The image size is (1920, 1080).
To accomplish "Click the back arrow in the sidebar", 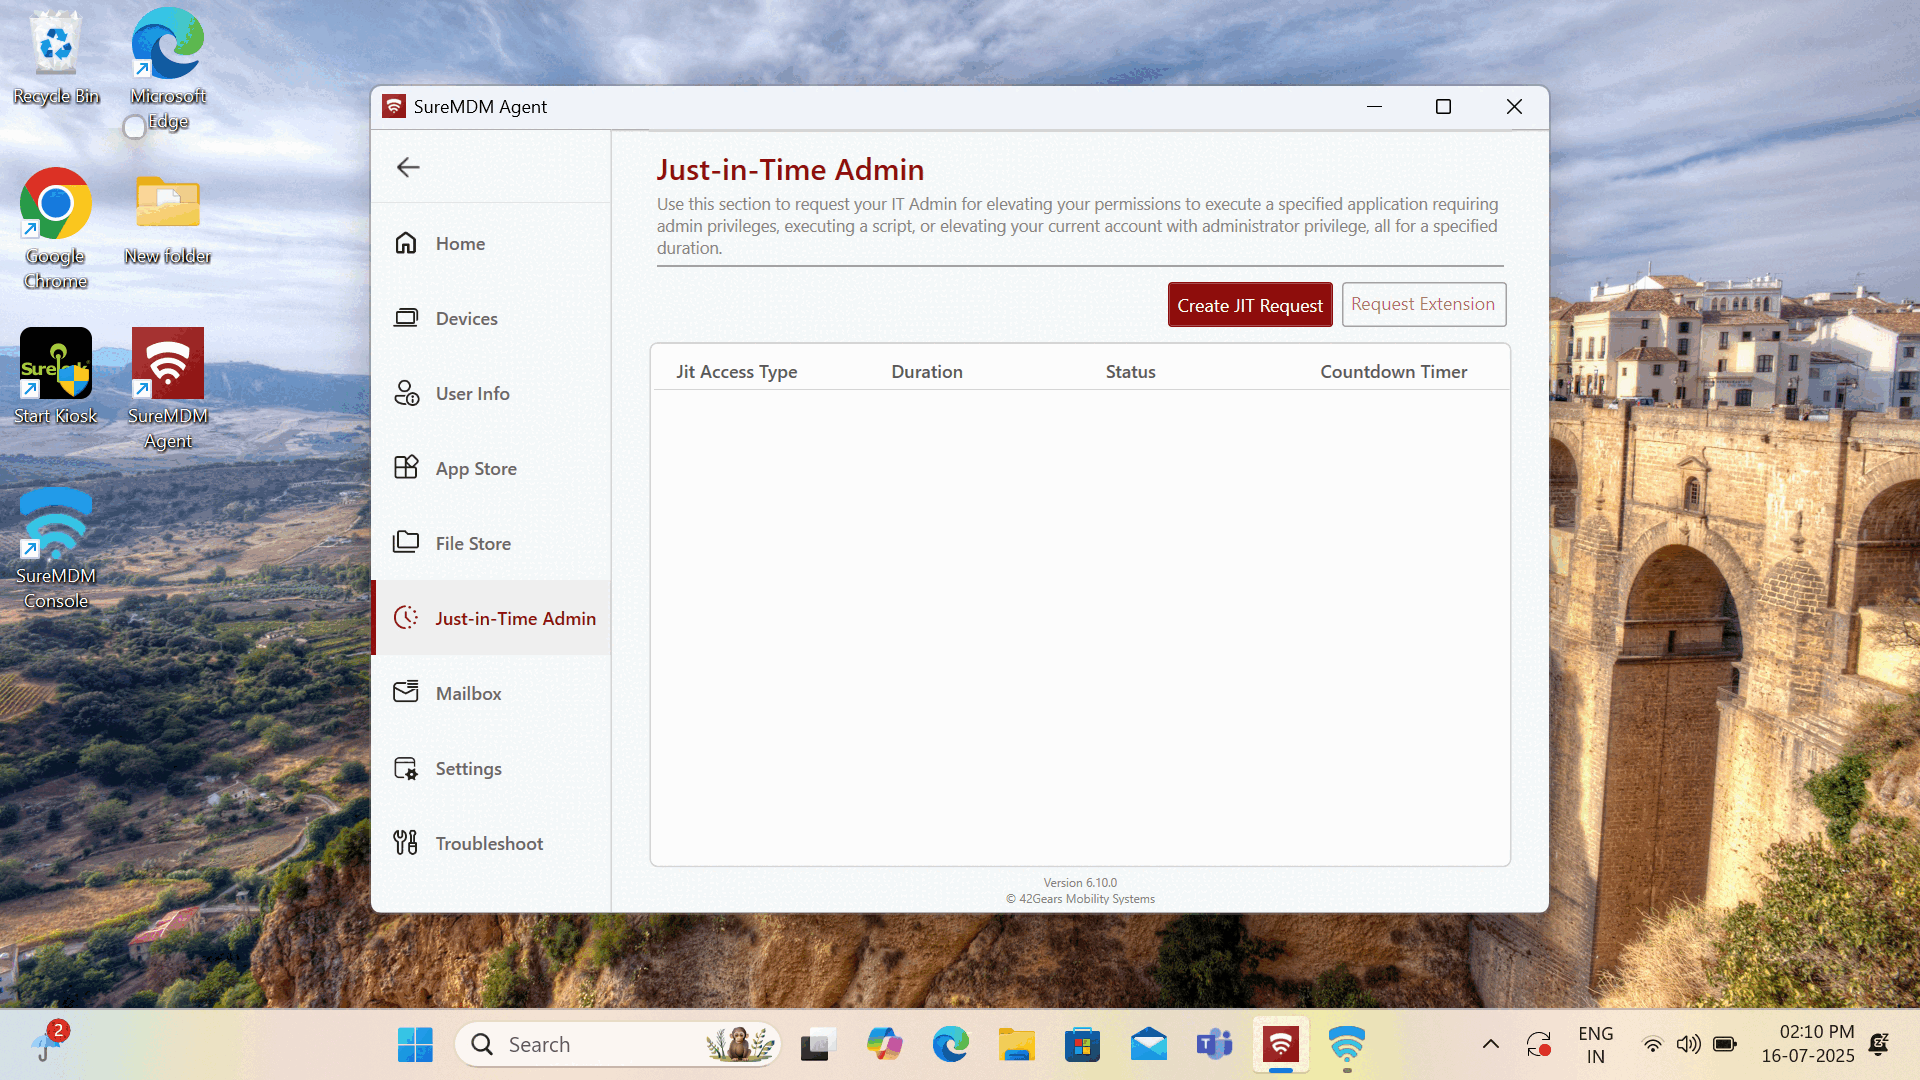I will (x=408, y=167).
